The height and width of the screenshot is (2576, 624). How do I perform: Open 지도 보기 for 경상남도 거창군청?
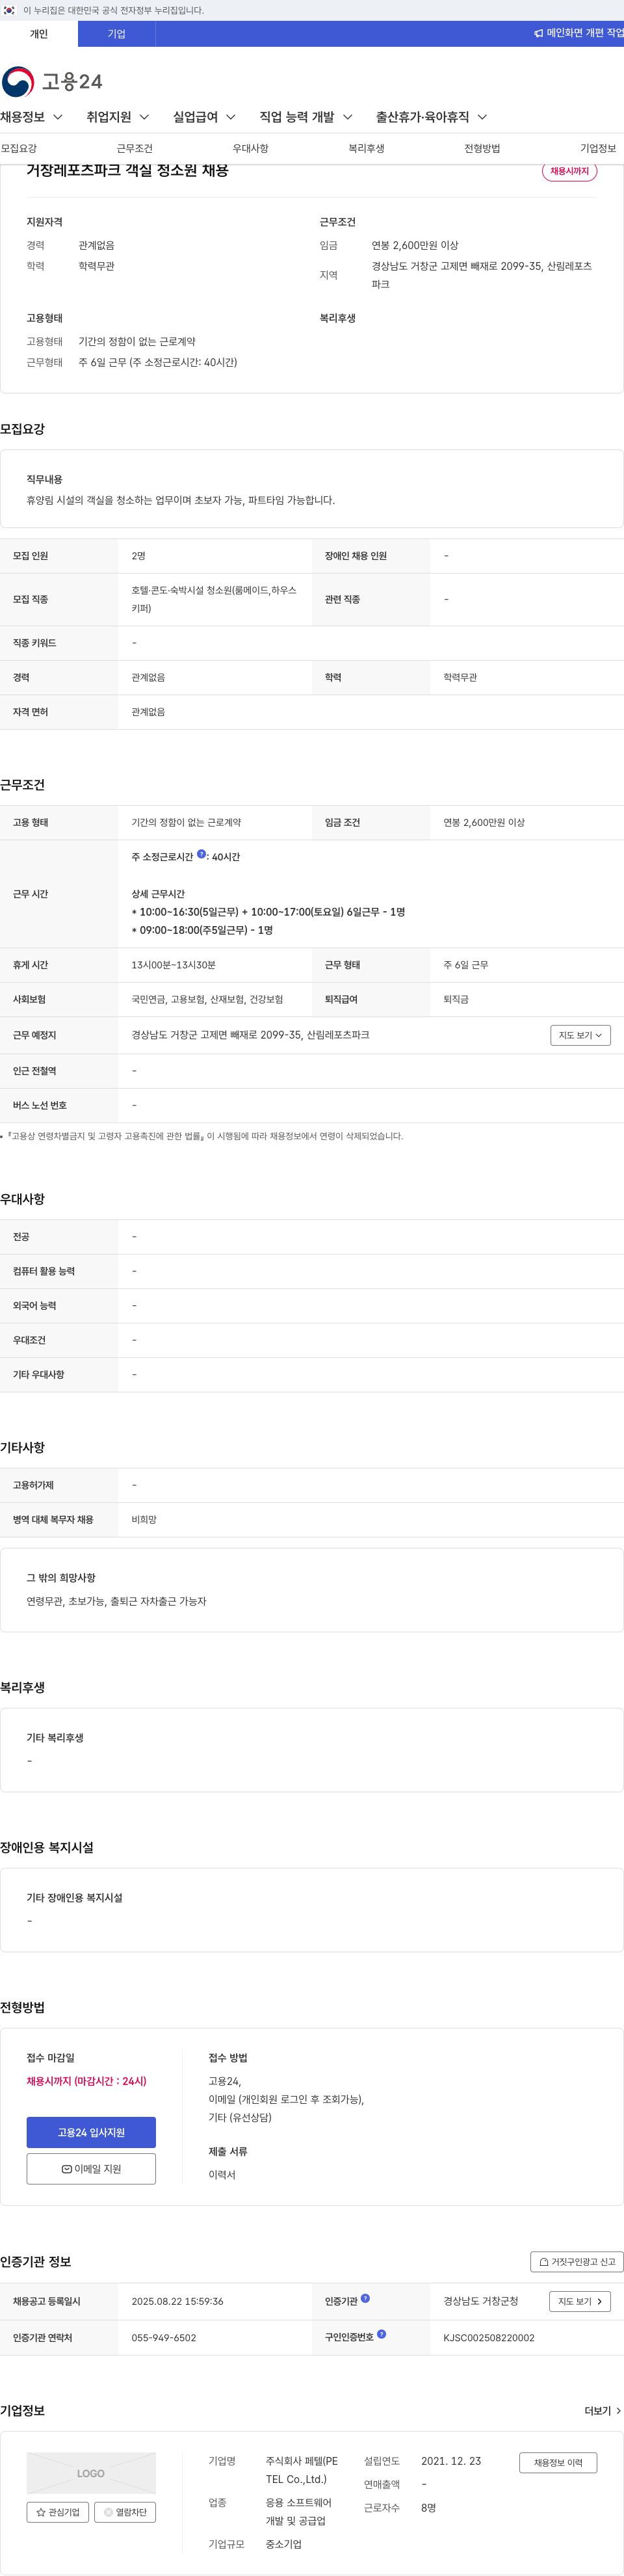click(580, 2301)
